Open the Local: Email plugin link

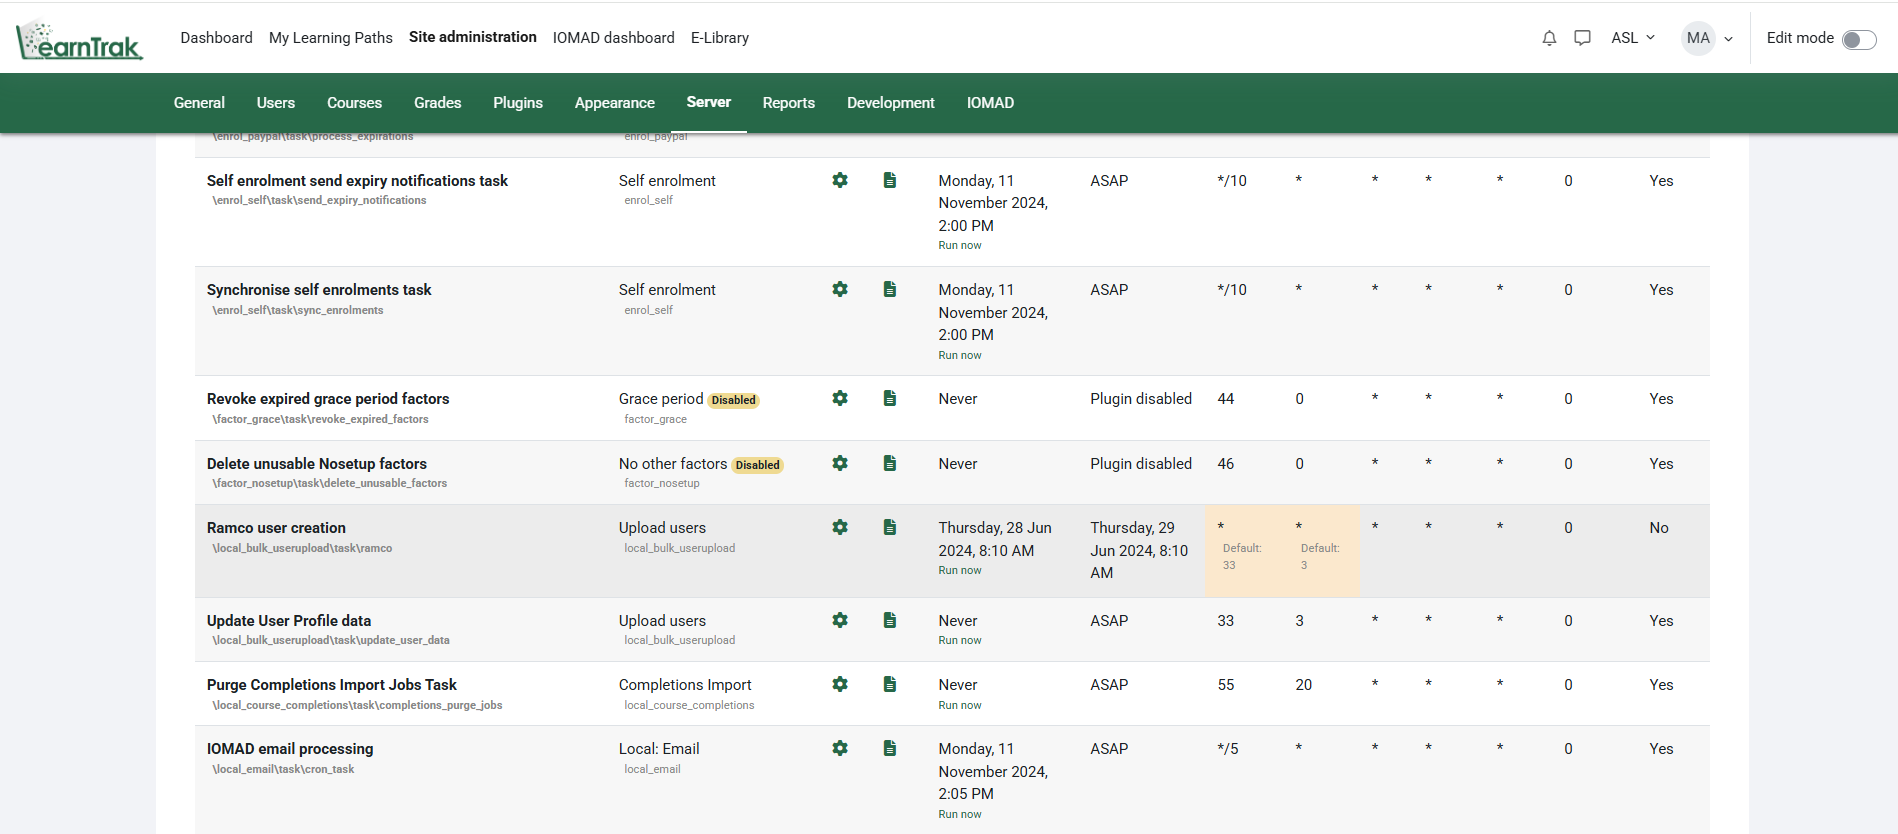(x=659, y=748)
